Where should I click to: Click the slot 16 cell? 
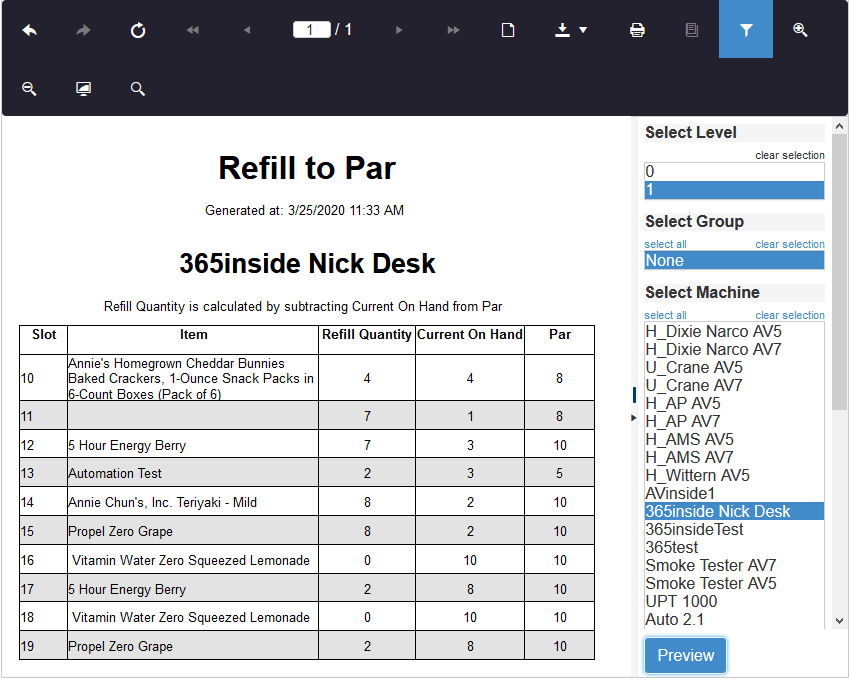coord(43,560)
